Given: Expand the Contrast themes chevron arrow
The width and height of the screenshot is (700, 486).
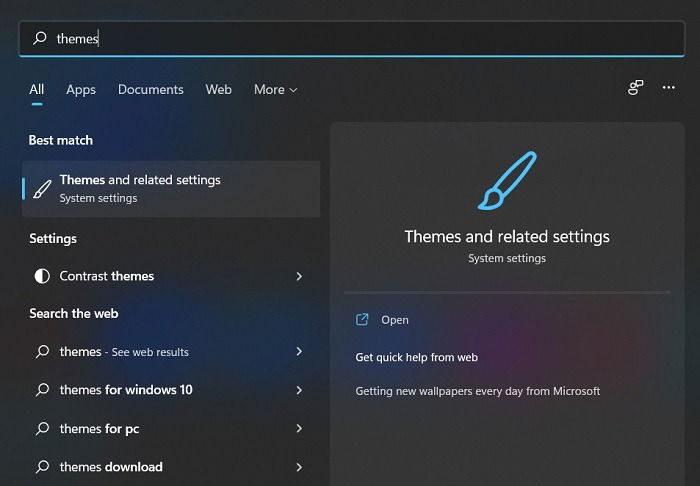Looking at the screenshot, I should pyautogui.click(x=299, y=276).
